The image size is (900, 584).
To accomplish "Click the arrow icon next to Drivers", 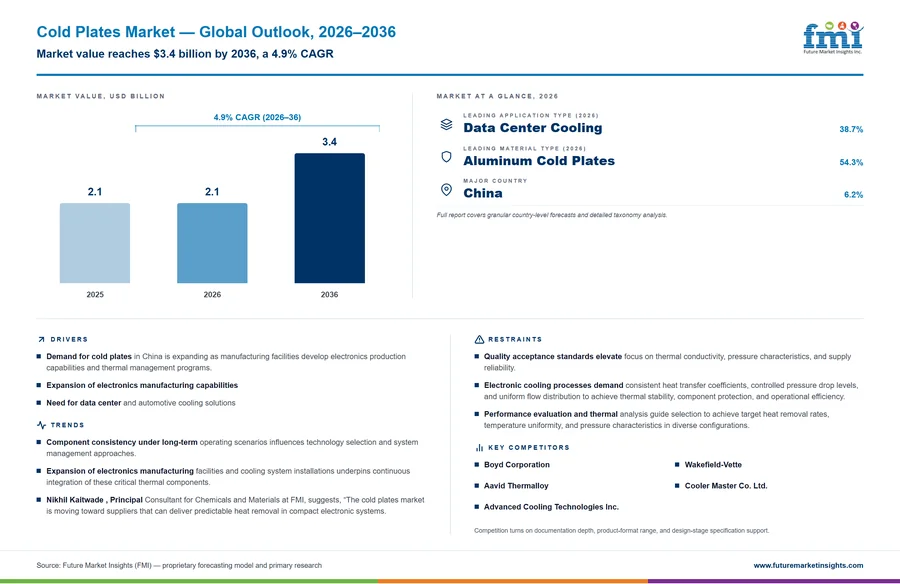I will pos(41,339).
